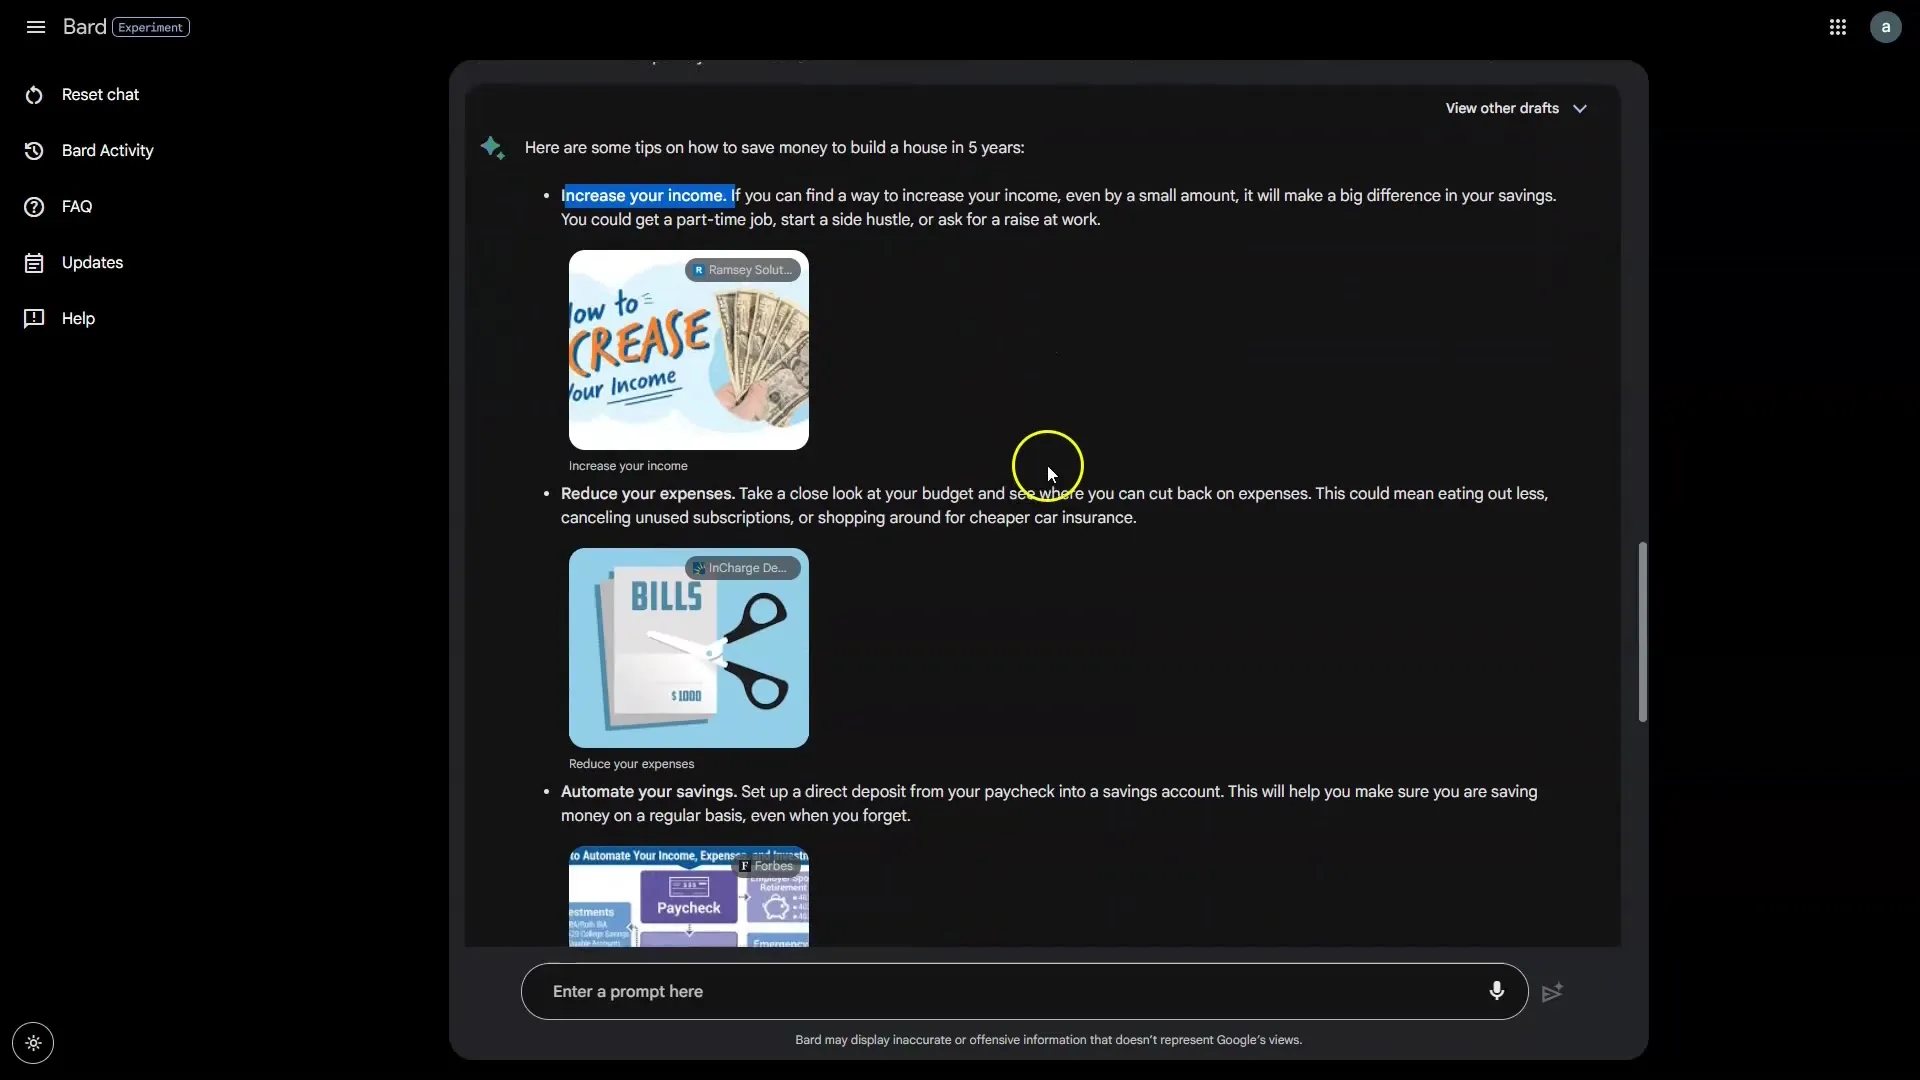Toggle the experiment label badge
The image size is (1920, 1080).
[x=150, y=25]
